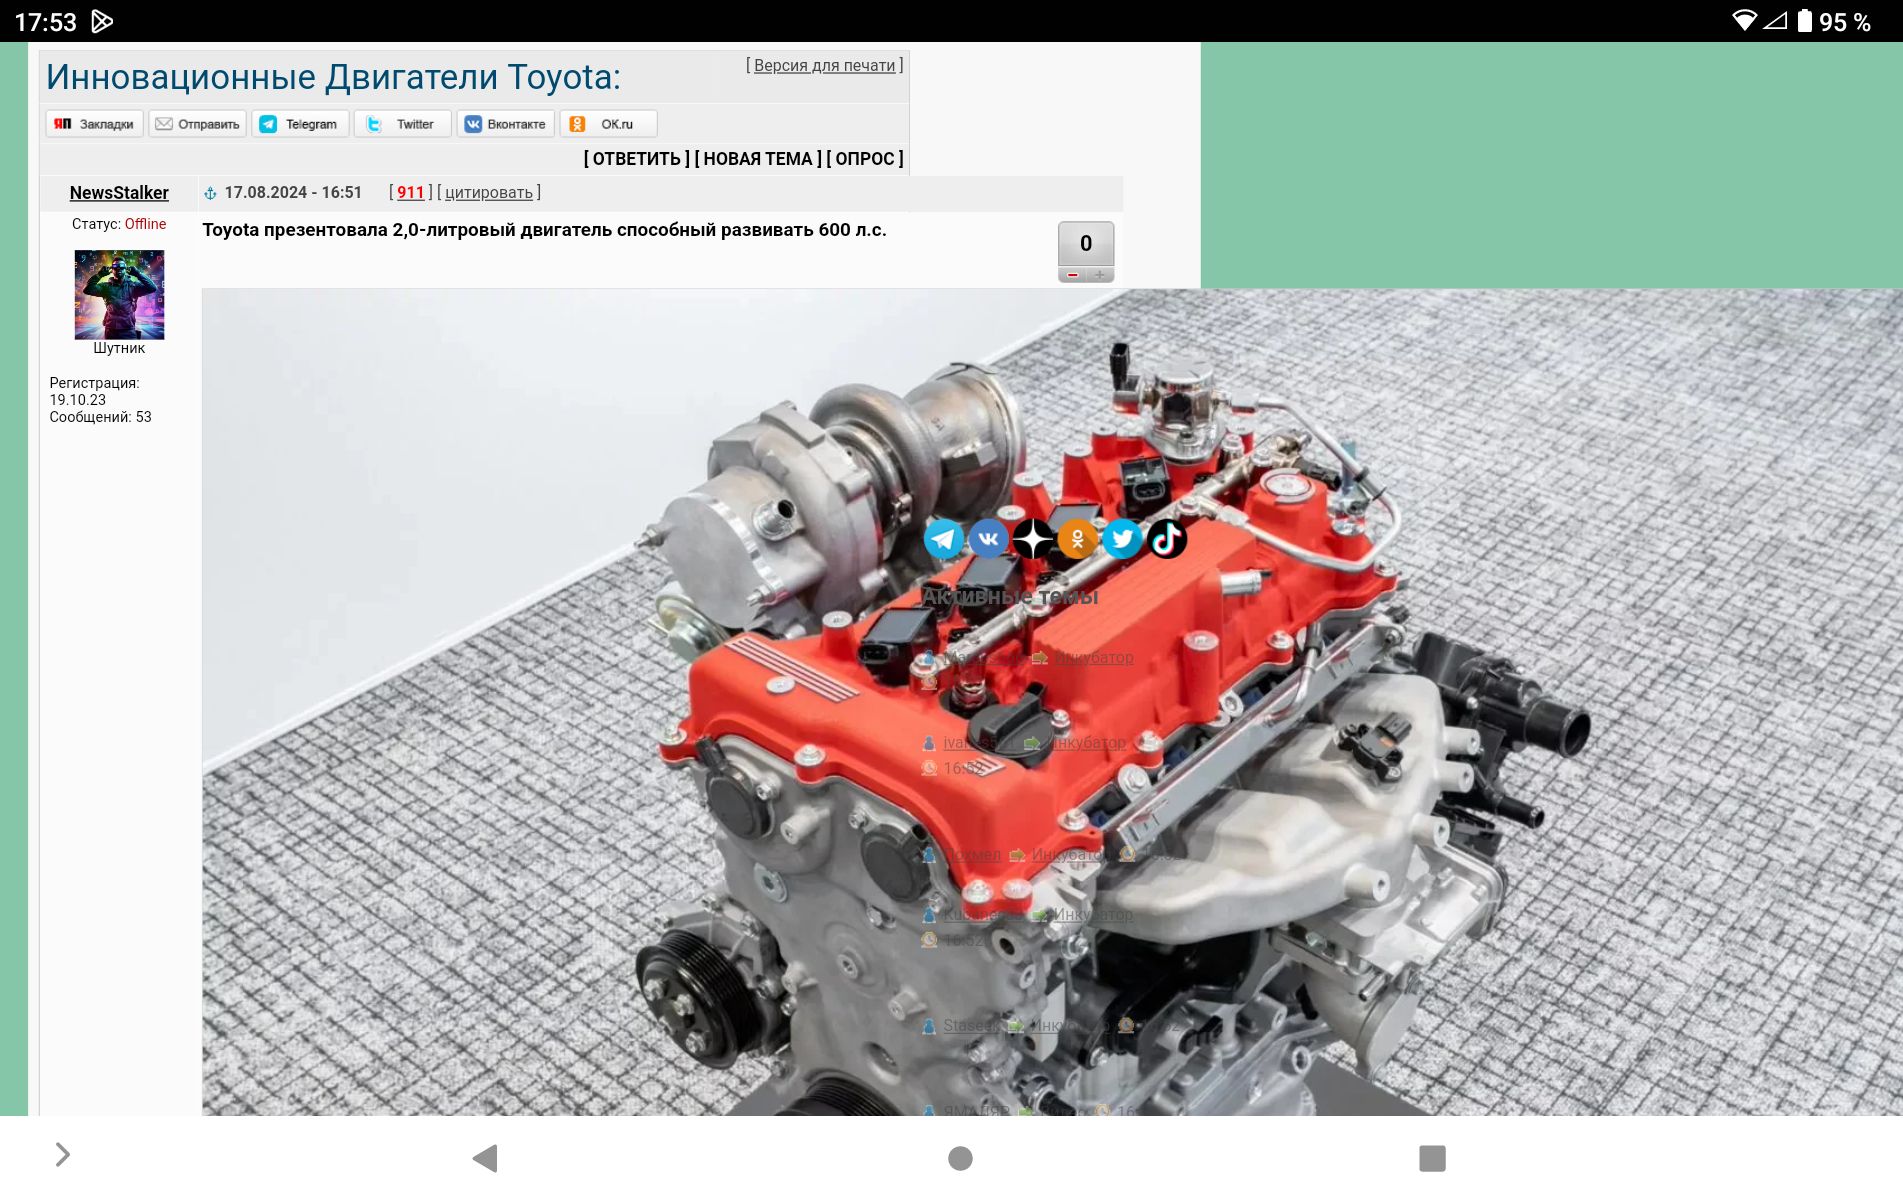Screen dimensions: 1903x1200
Task: Open the black star Zen social icon
Action: tap(1033, 539)
